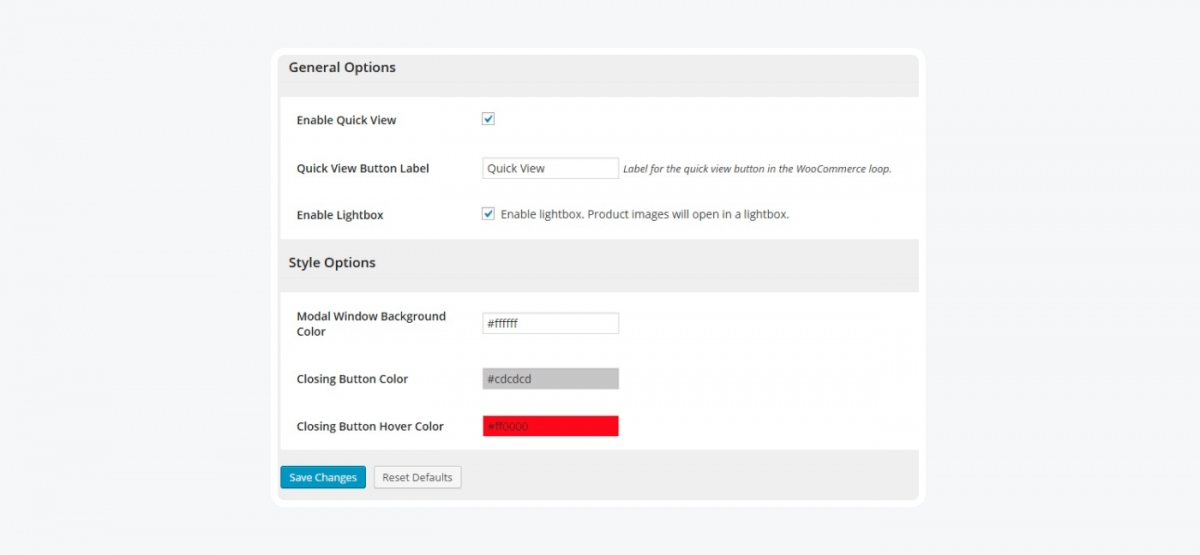Open the Closing Button Color picker
Screen dimensions: 1200x555
pyautogui.click(x=550, y=379)
